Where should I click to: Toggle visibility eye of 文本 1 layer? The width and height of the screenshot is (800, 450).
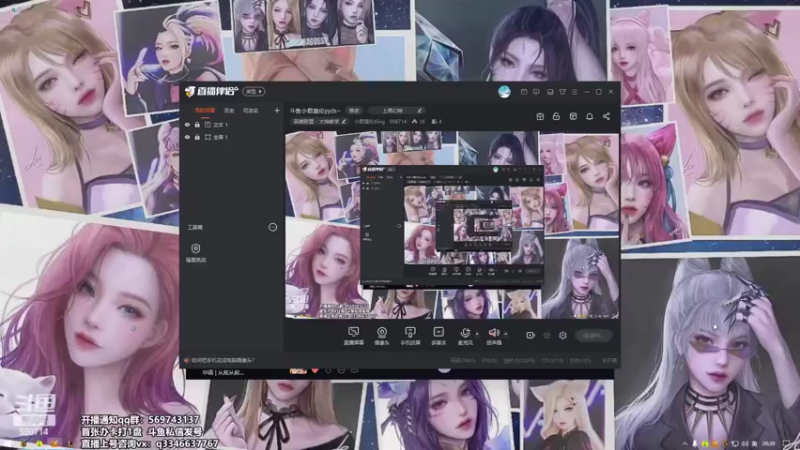click(x=187, y=124)
